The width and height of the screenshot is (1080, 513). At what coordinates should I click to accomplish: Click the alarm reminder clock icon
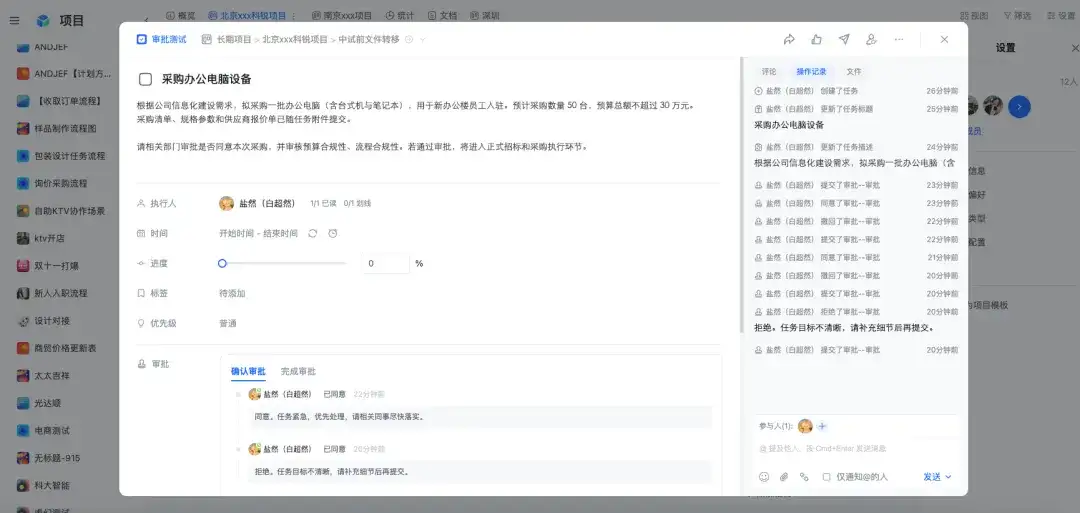click(333, 233)
